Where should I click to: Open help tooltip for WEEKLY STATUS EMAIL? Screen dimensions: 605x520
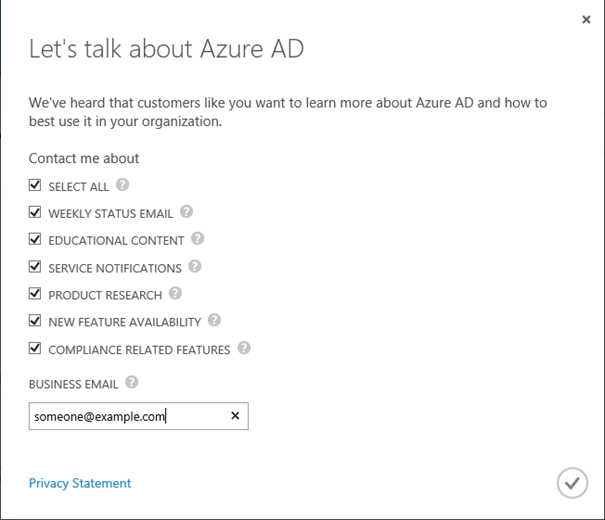(186, 212)
